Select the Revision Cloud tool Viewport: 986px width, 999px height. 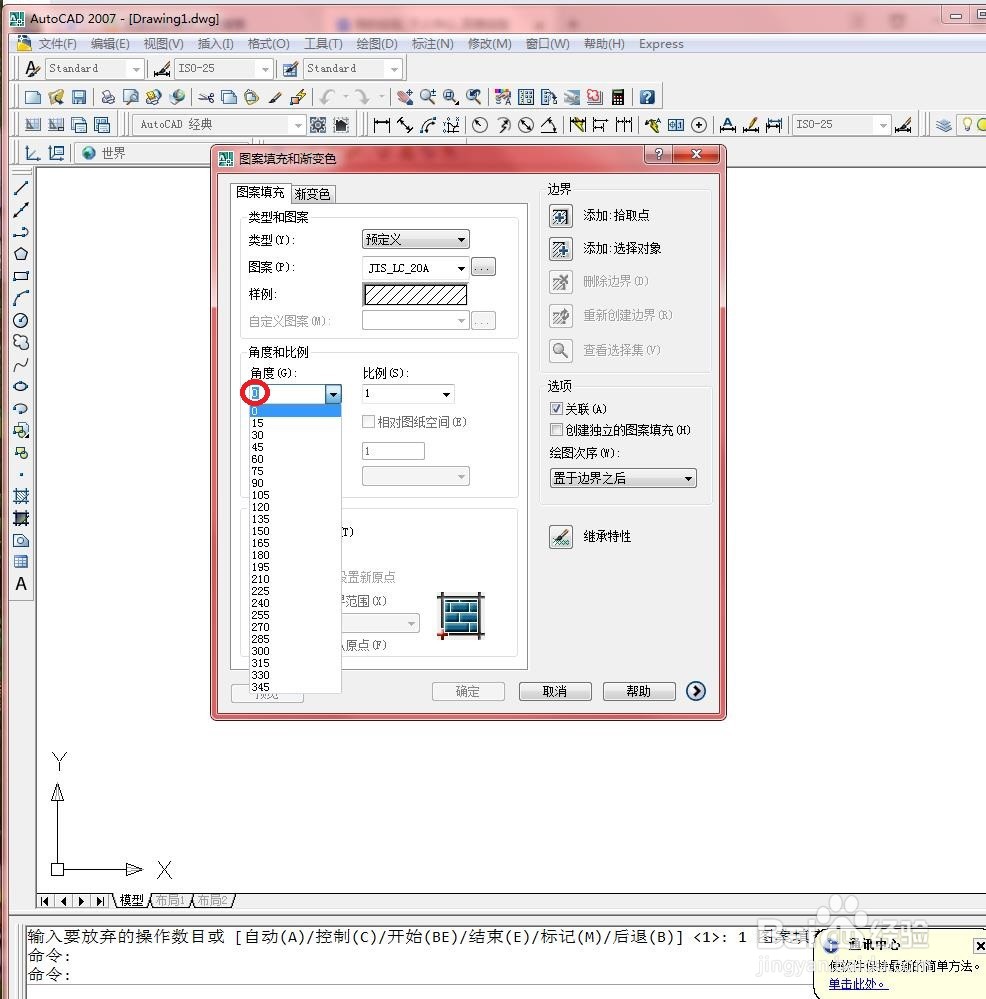21,342
